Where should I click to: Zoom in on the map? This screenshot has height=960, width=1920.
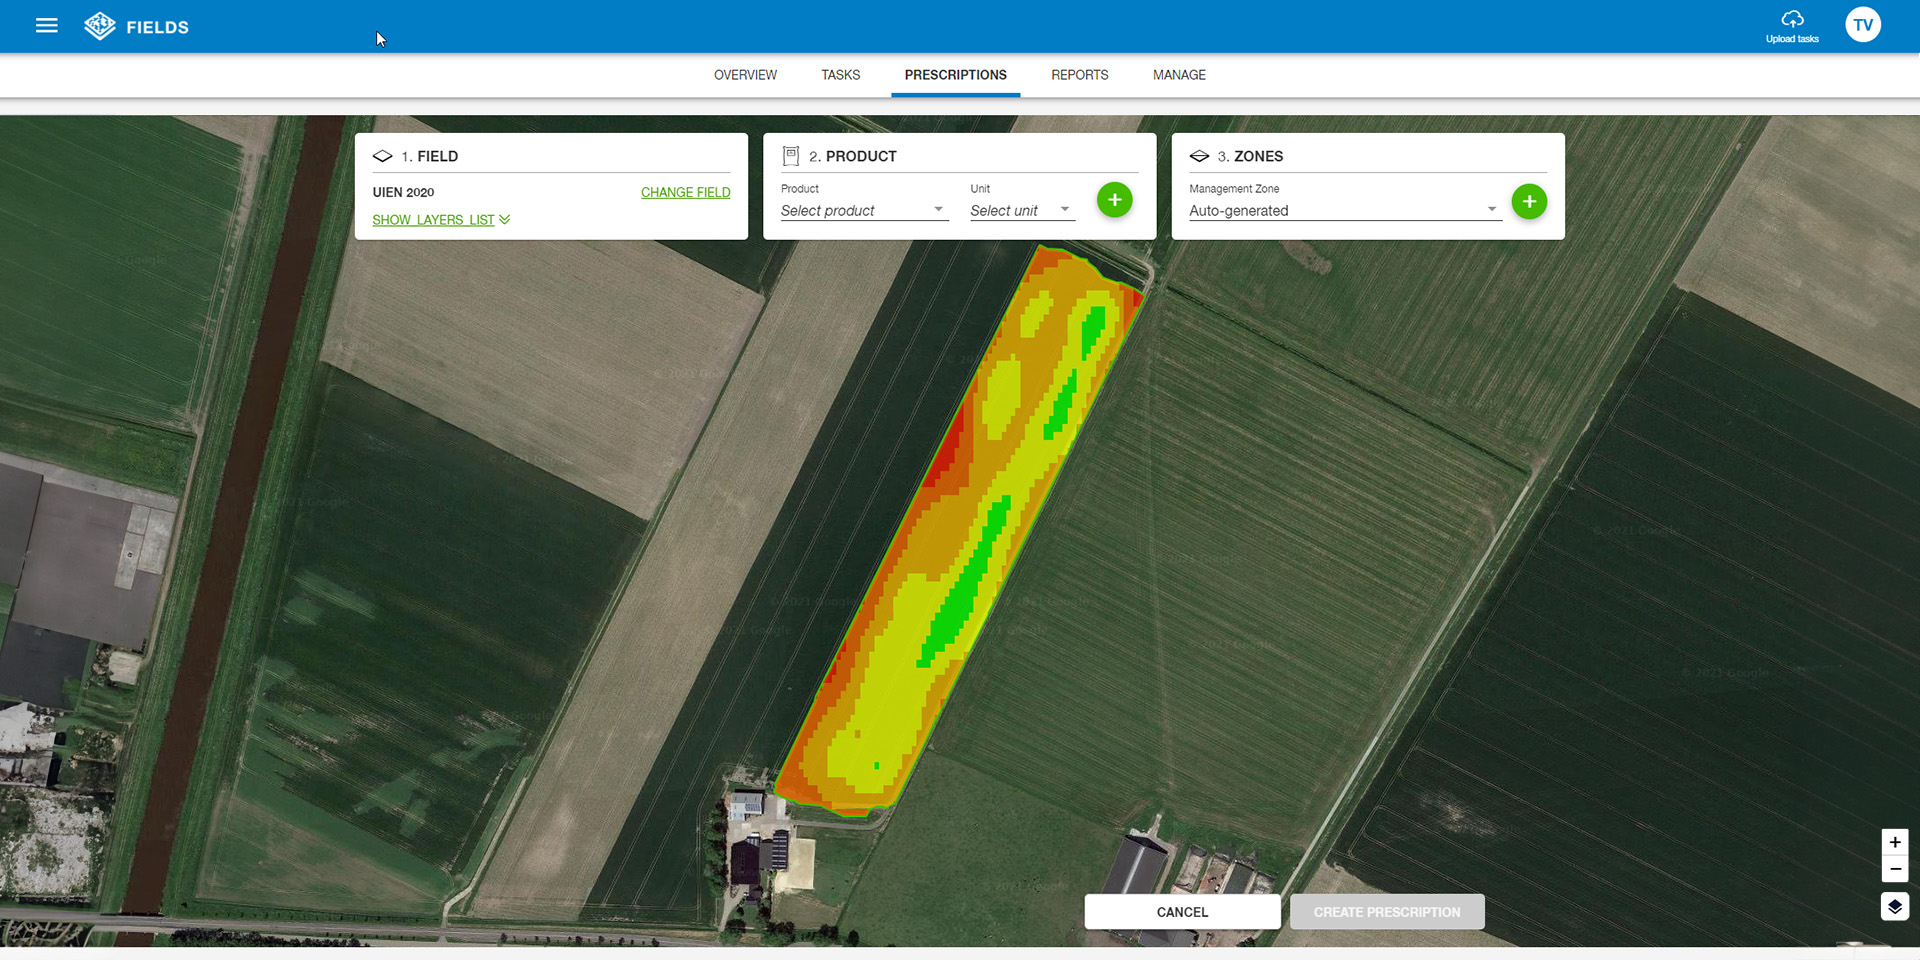(x=1894, y=842)
